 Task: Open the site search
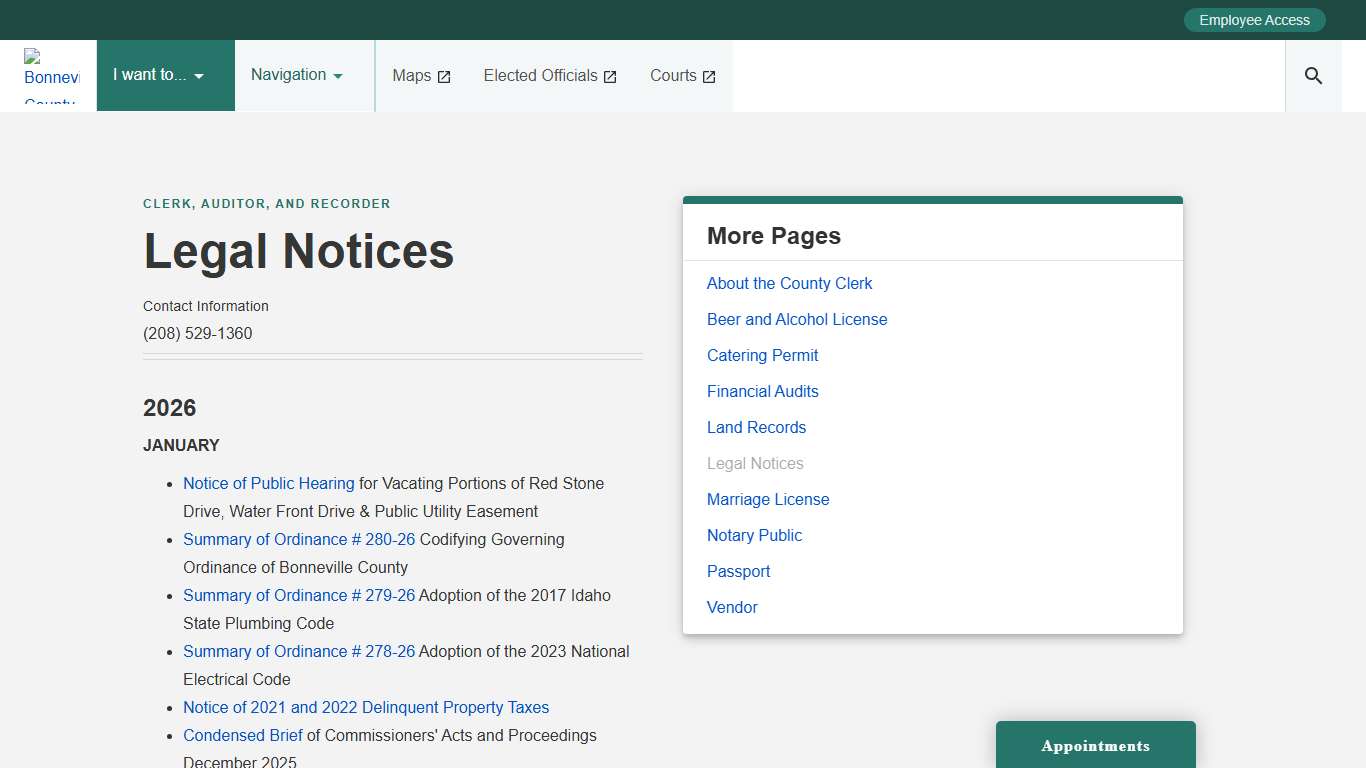click(x=1312, y=75)
